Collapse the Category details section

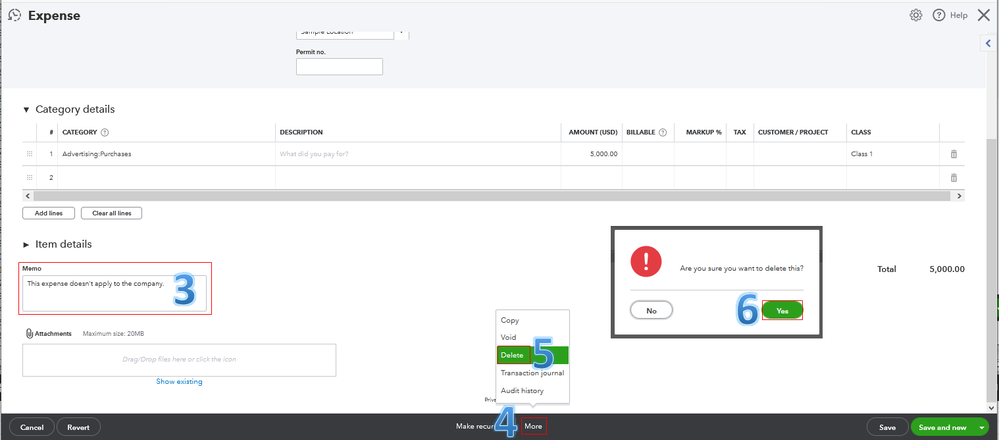(26, 110)
